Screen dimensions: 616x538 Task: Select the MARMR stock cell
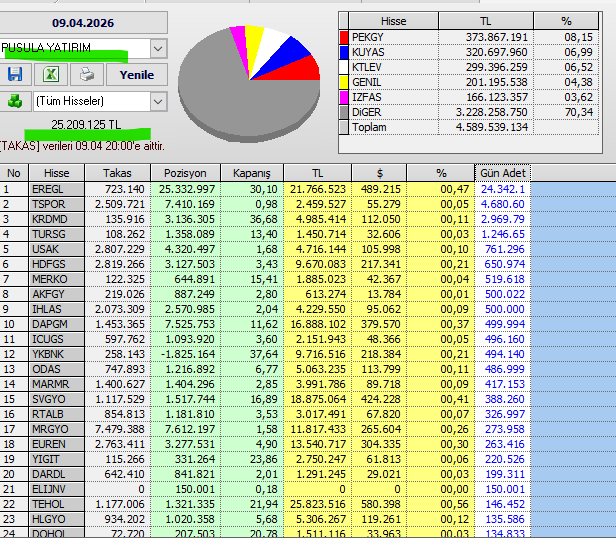click(57, 384)
